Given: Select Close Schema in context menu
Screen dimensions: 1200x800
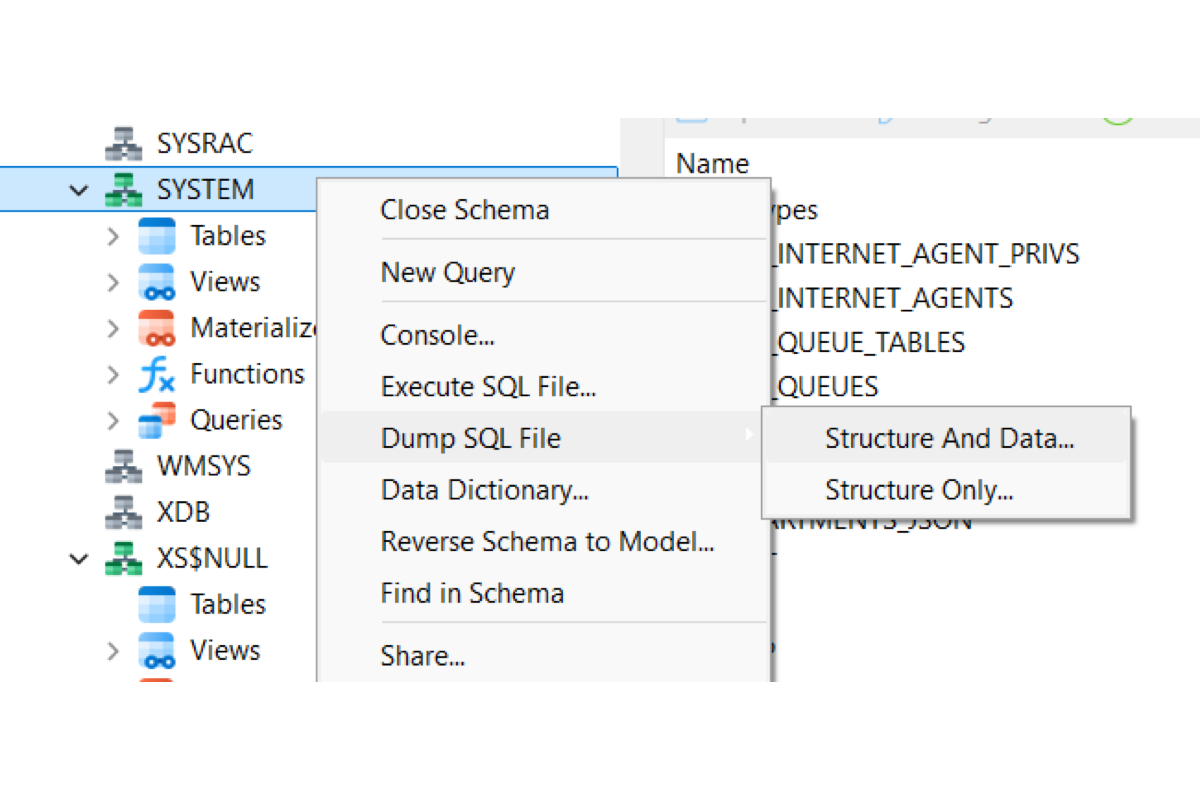Looking at the screenshot, I should tap(465, 210).
